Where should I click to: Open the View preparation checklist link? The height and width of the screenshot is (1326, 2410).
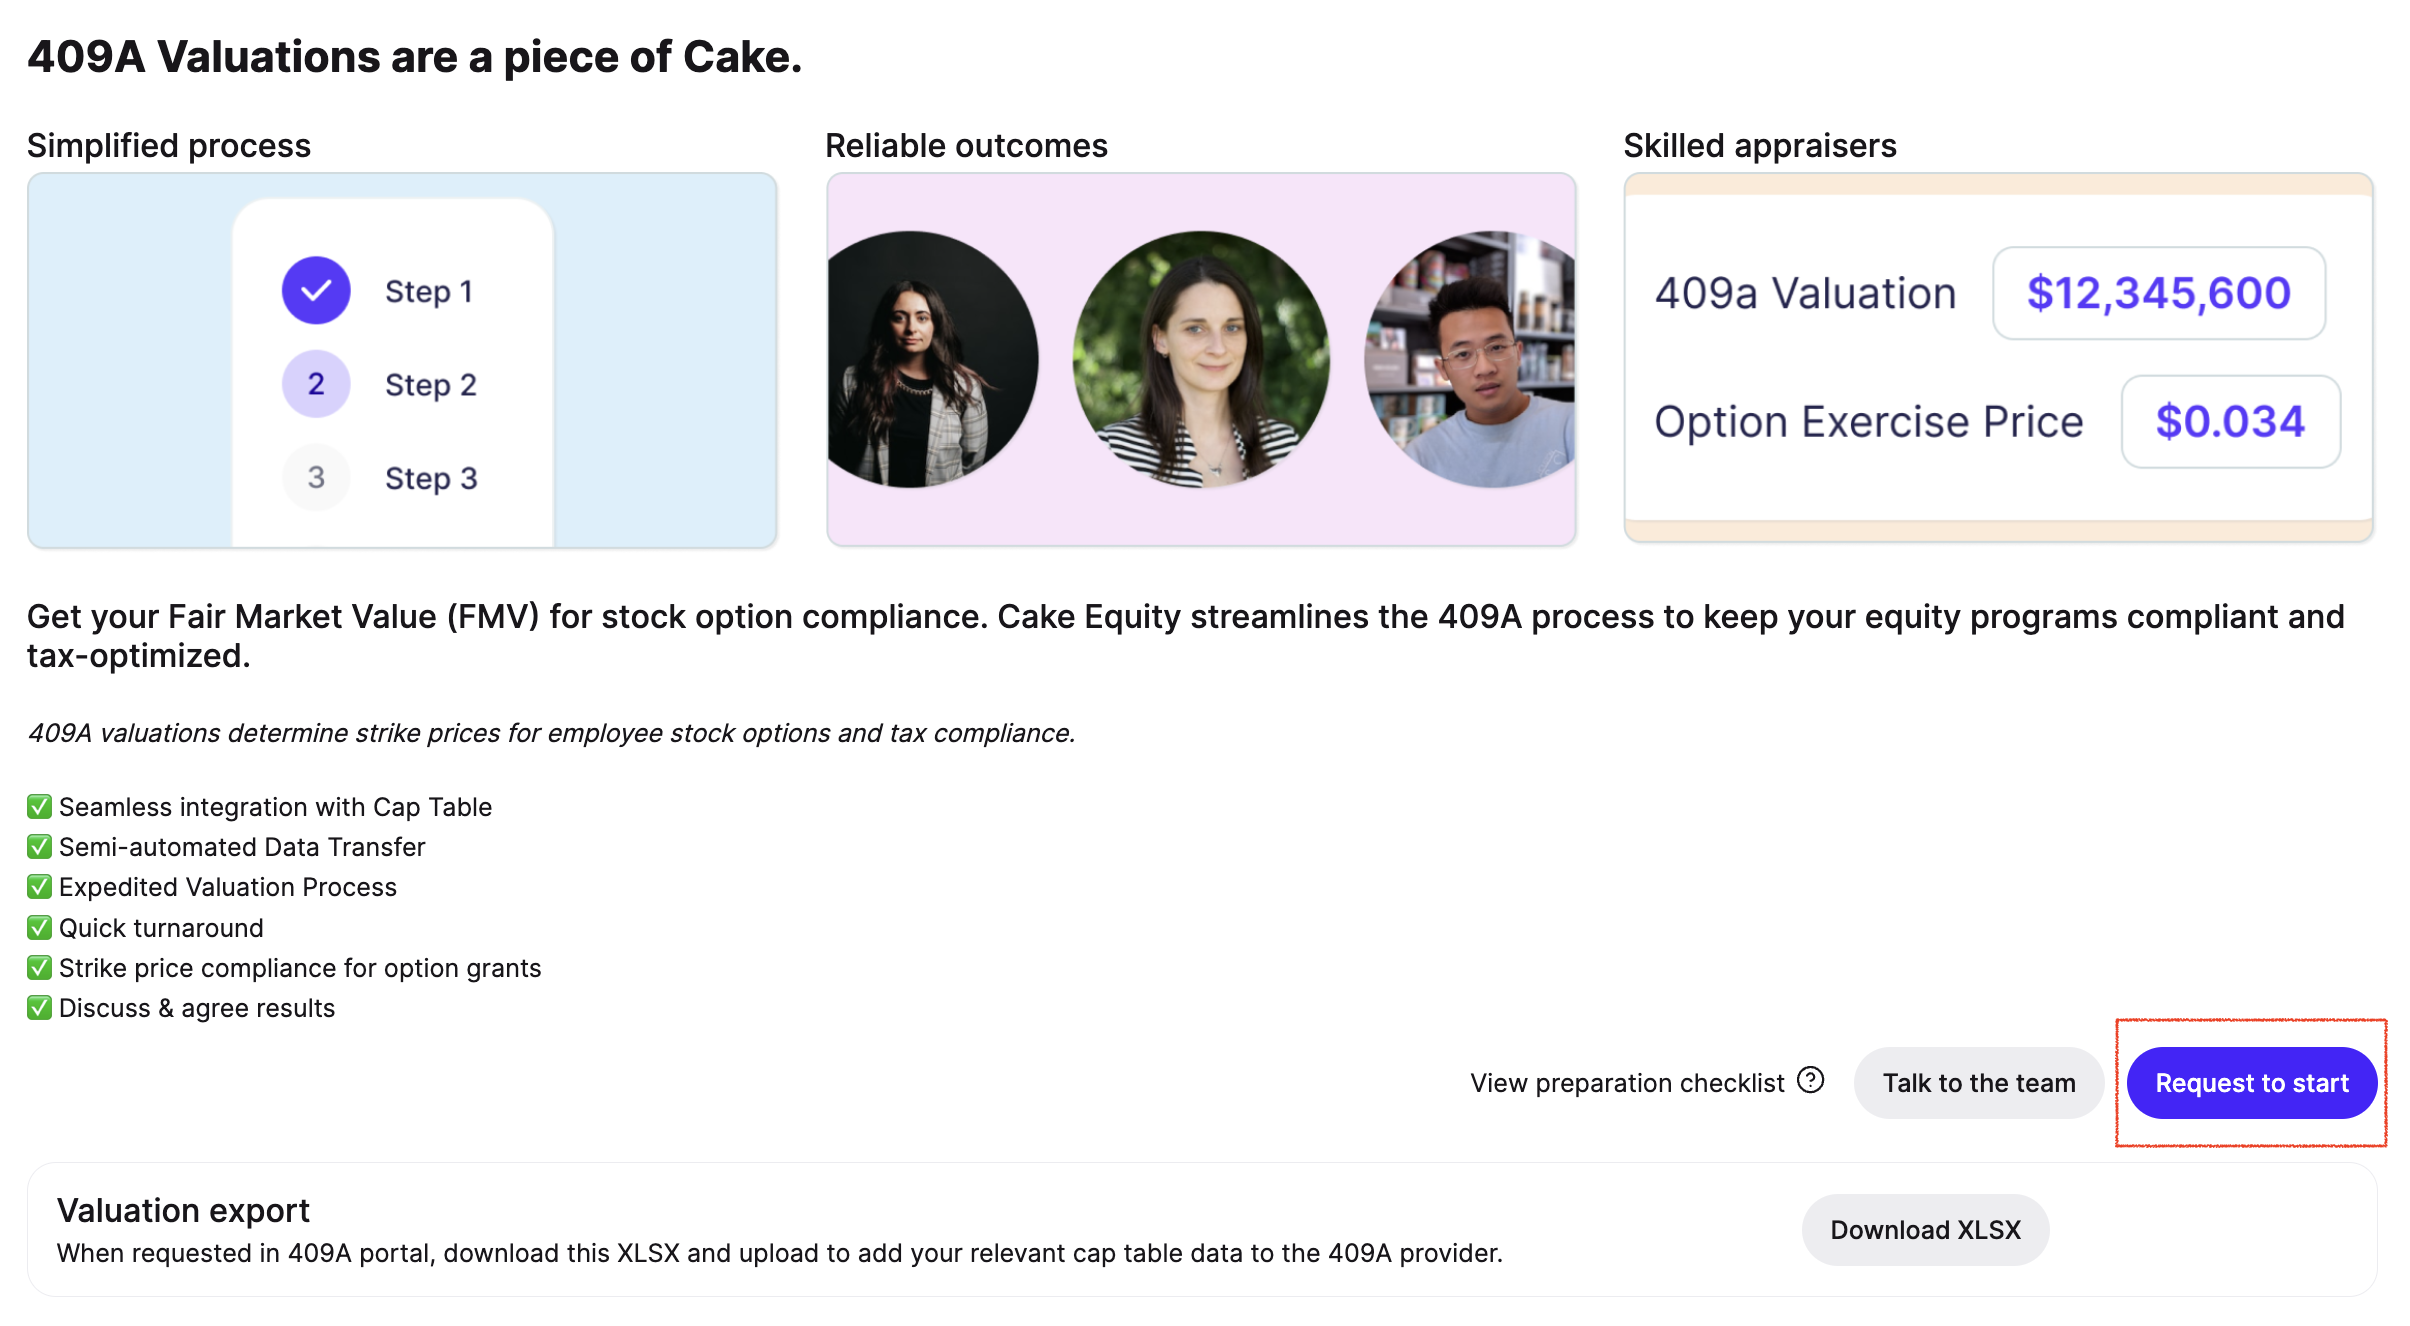pyautogui.click(x=1627, y=1083)
